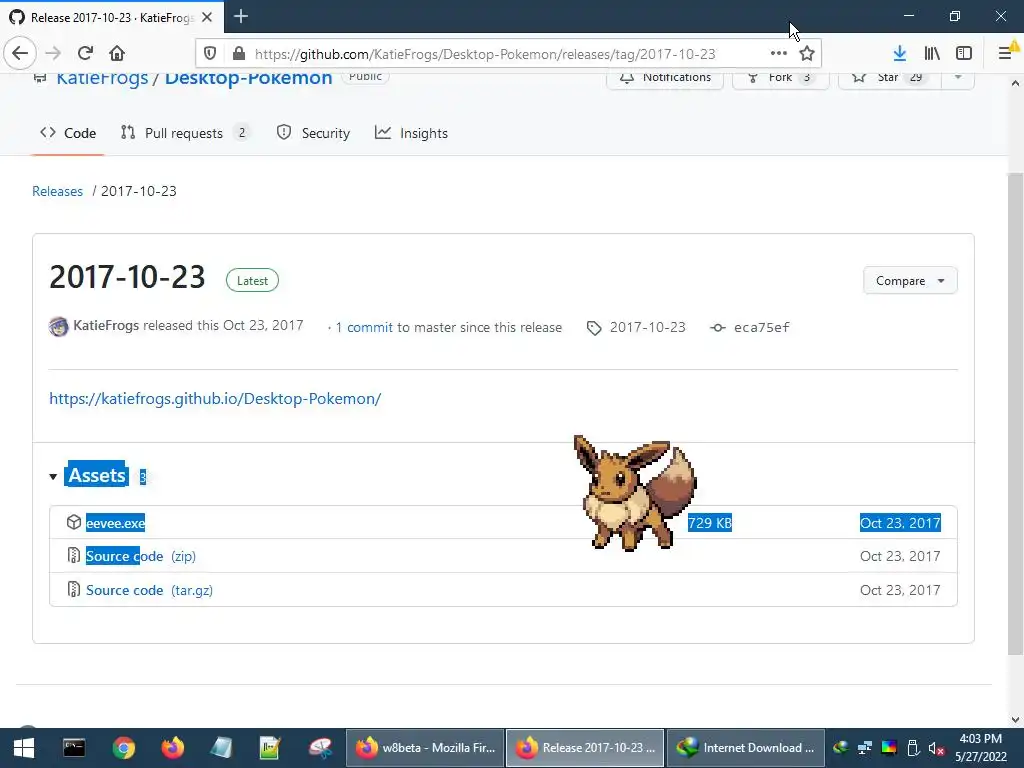Screen dimensions: 1024x768
Task: Click the Releases breadcrumb link
Action: [x=57, y=191]
